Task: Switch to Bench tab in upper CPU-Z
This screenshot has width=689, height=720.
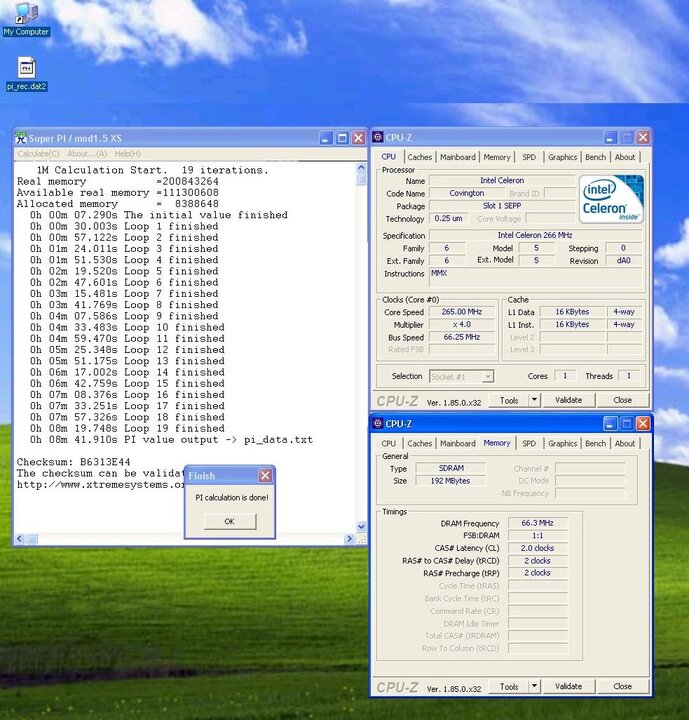Action: click(596, 157)
